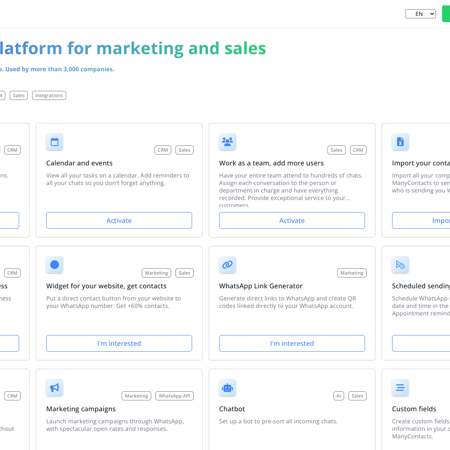Click Custom fields title
Image resolution: width=450 pixels, height=450 pixels.
(414, 409)
